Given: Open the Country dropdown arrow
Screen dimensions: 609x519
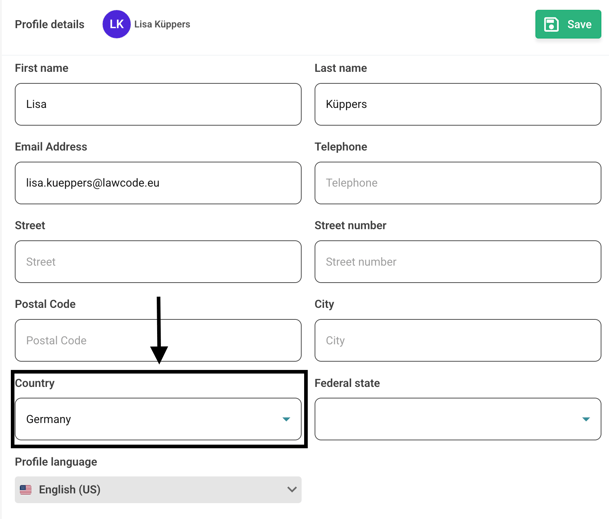Looking at the screenshot, I should click(286, 420).
